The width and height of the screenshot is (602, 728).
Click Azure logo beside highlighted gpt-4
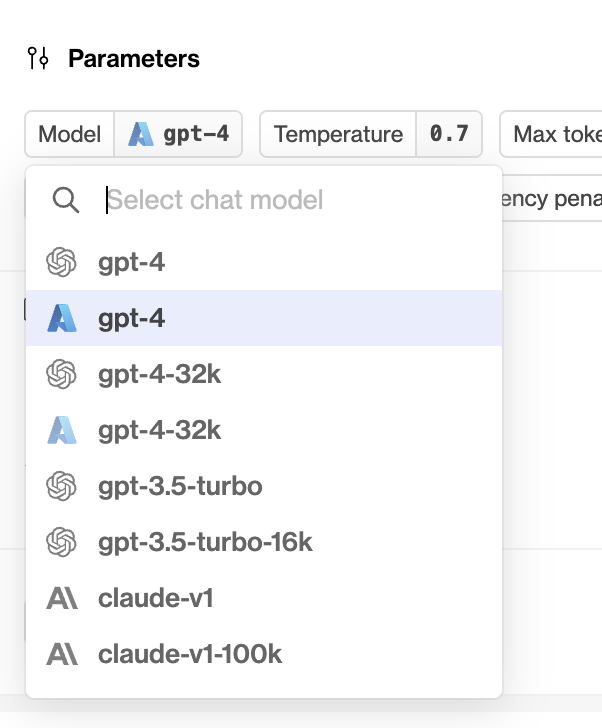click(62, 318)
